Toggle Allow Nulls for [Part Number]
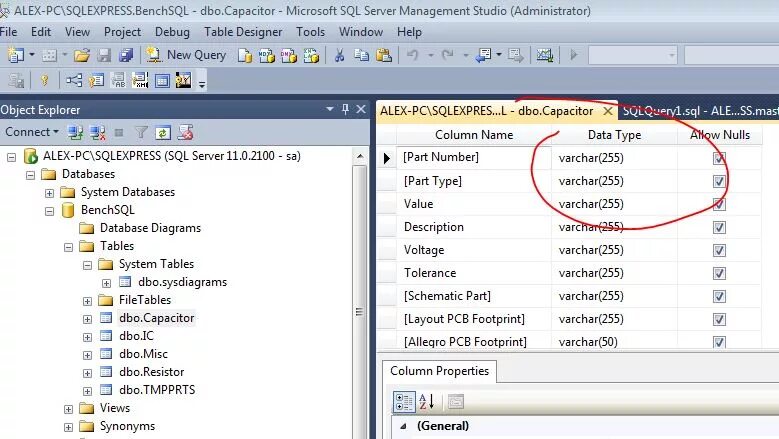Viewport: 779px width, 439px height. (719, 158)
